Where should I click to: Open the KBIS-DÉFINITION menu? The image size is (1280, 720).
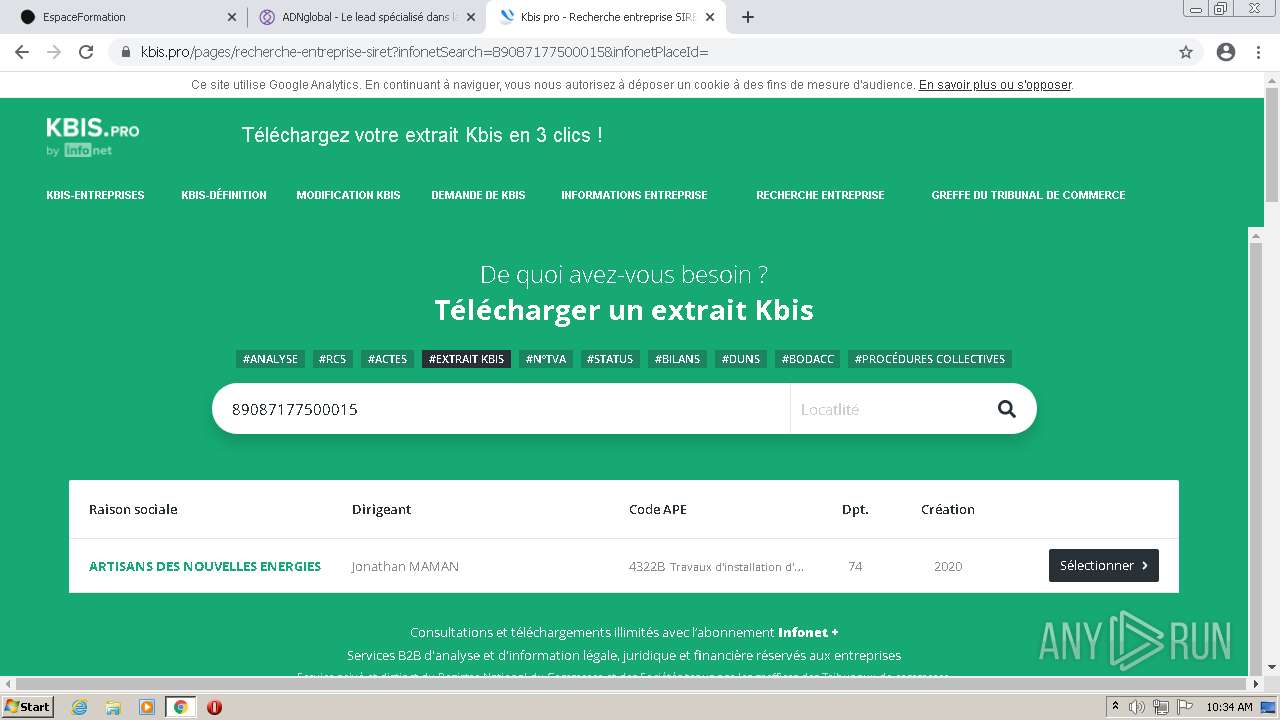coord(224,195)
